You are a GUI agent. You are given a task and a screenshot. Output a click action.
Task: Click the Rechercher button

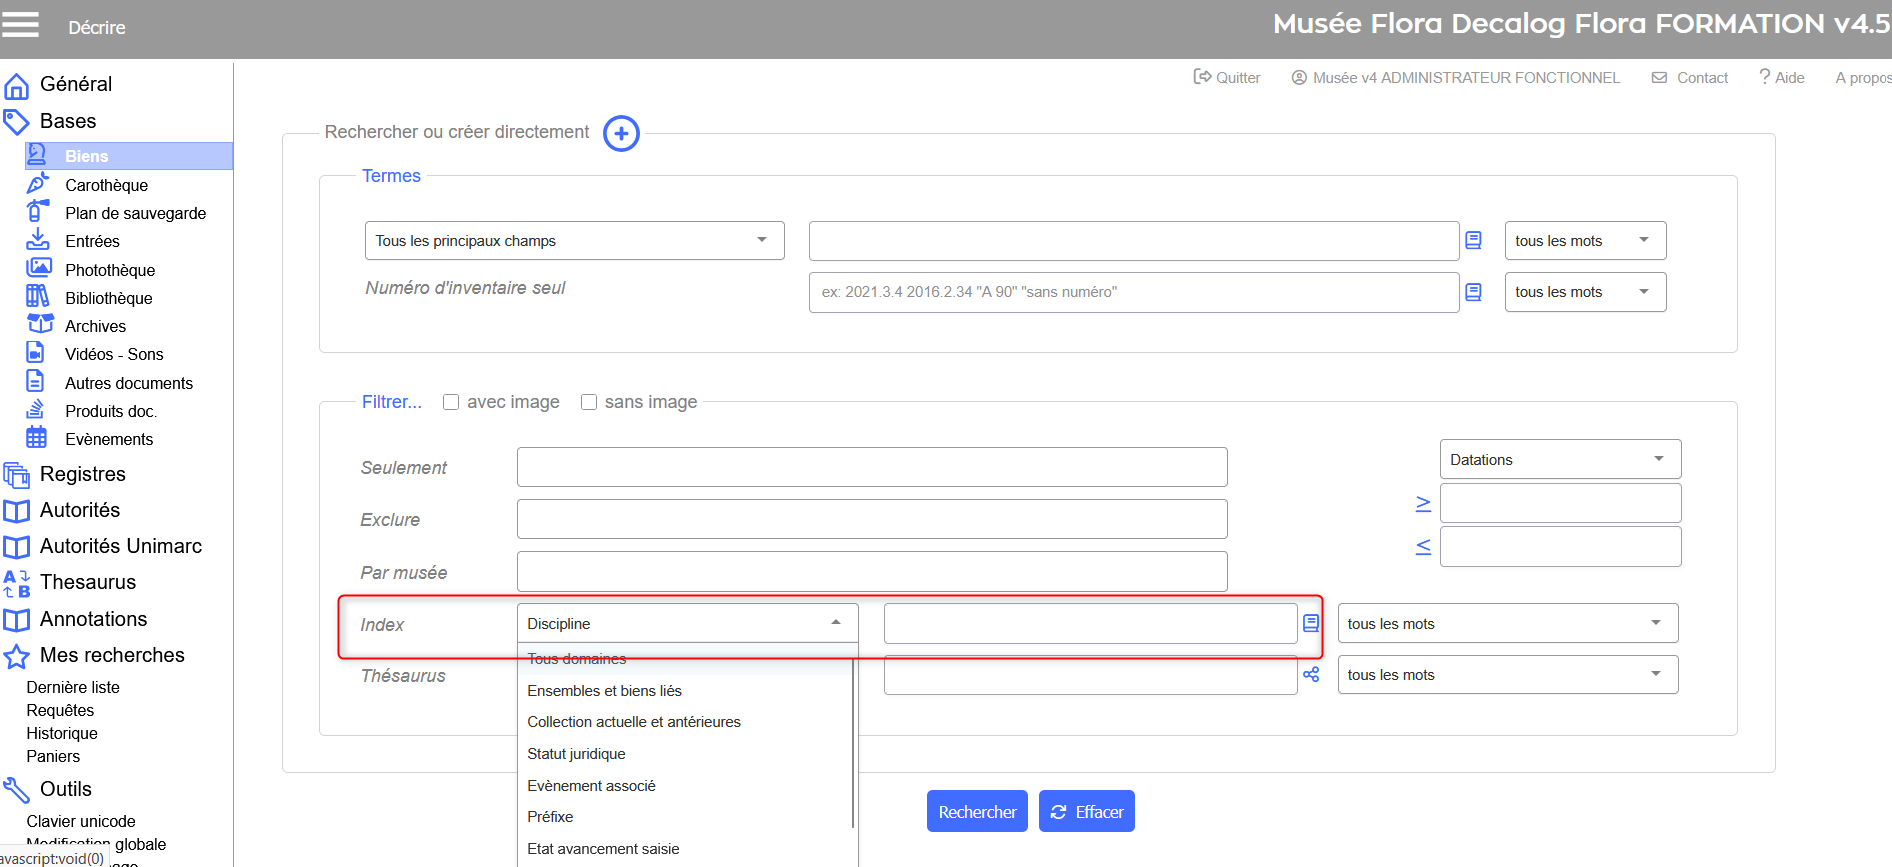point(976,812)
